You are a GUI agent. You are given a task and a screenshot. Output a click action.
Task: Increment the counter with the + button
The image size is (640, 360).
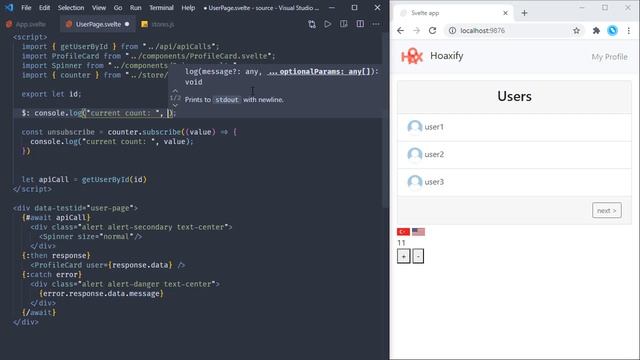click(x=404, y=256)
